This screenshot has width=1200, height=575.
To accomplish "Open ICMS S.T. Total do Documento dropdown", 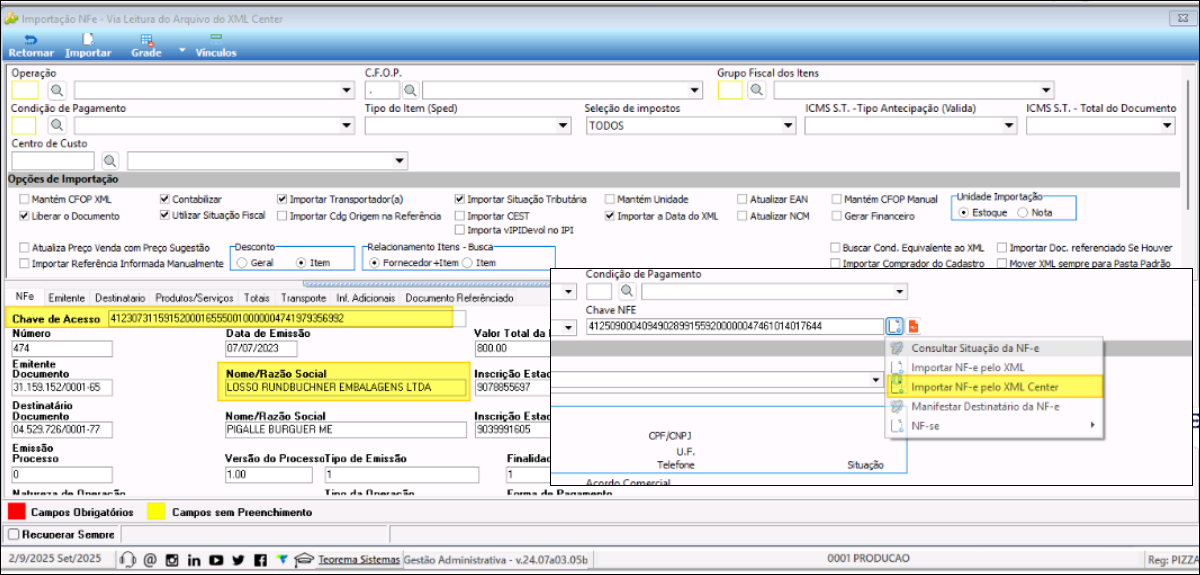I will [x=1167, y=126].
